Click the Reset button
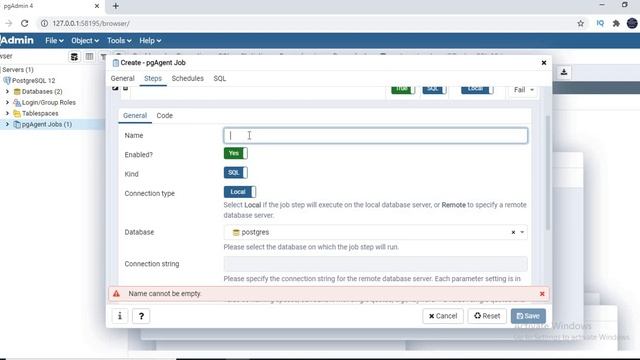640x360 pixels. [487, 316]
